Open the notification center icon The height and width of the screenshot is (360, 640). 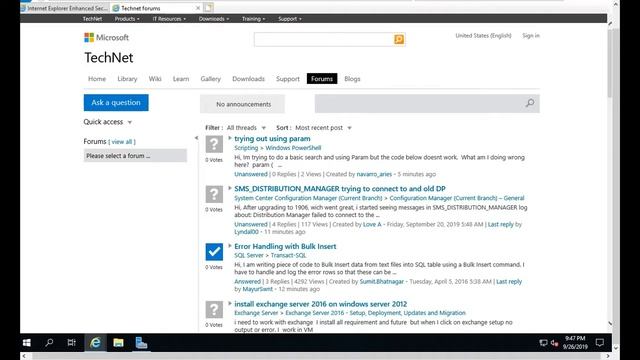pos(600,343)
